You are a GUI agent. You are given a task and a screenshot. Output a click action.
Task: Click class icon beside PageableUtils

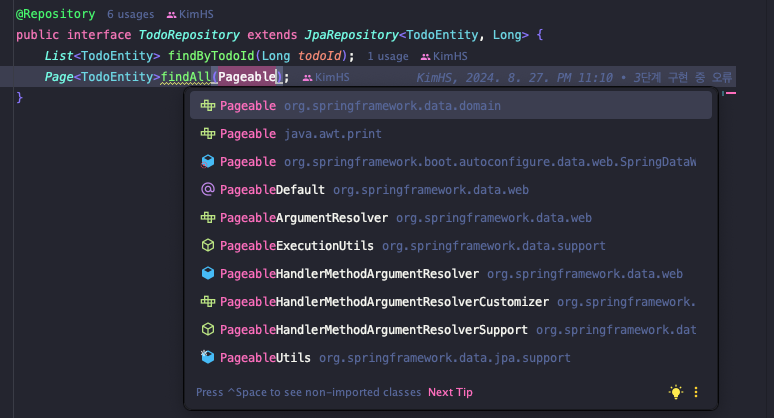[208, 357]
